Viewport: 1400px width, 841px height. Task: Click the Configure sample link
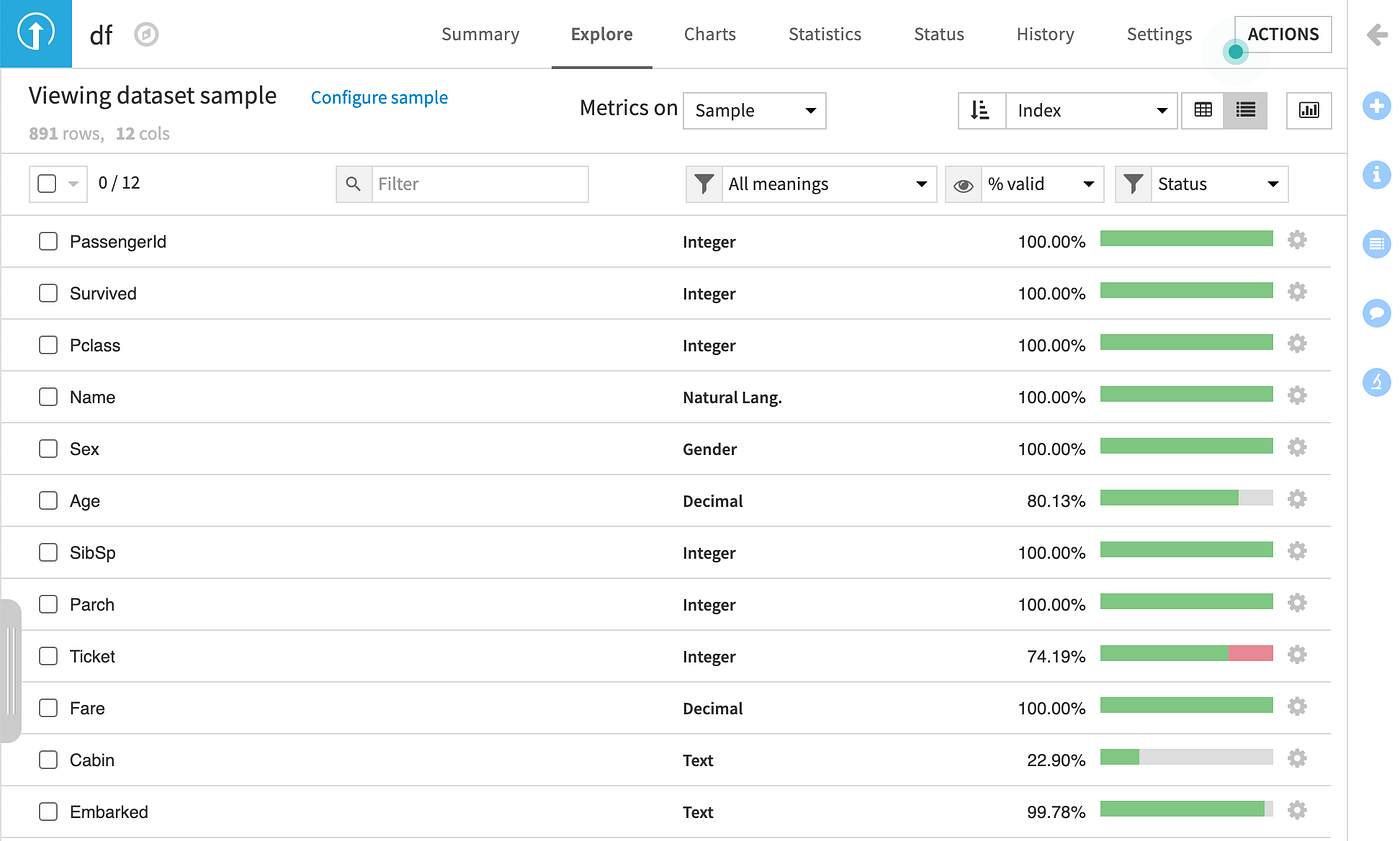click(x=379, y=97)
